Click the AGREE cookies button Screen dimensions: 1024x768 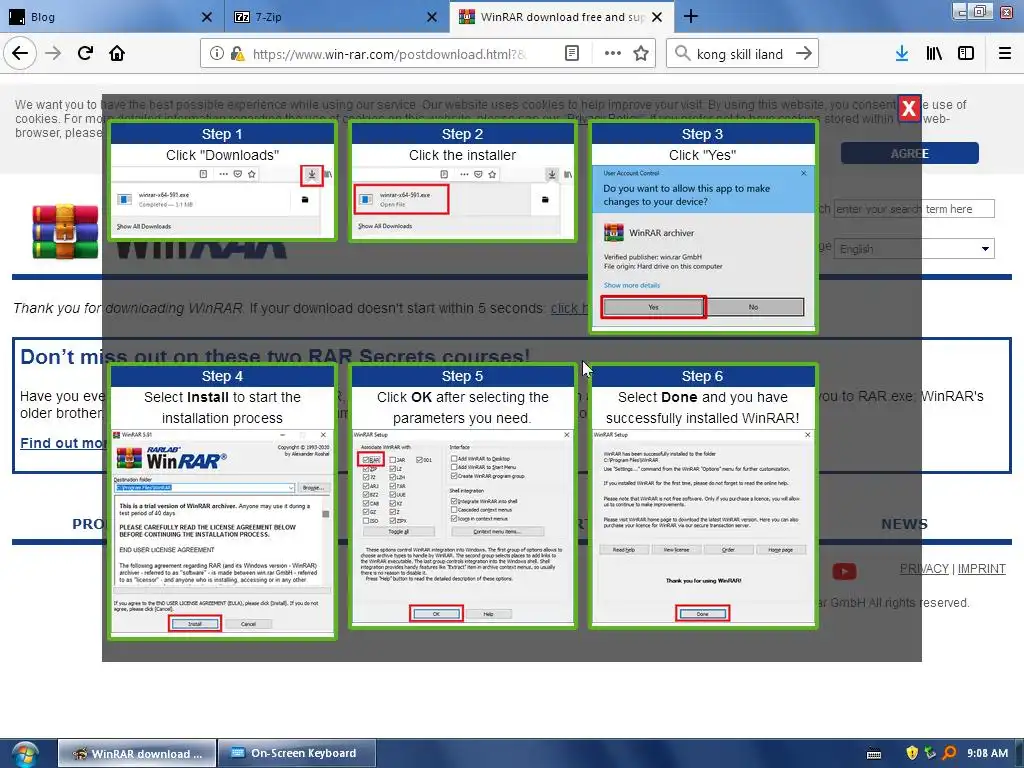910,153
